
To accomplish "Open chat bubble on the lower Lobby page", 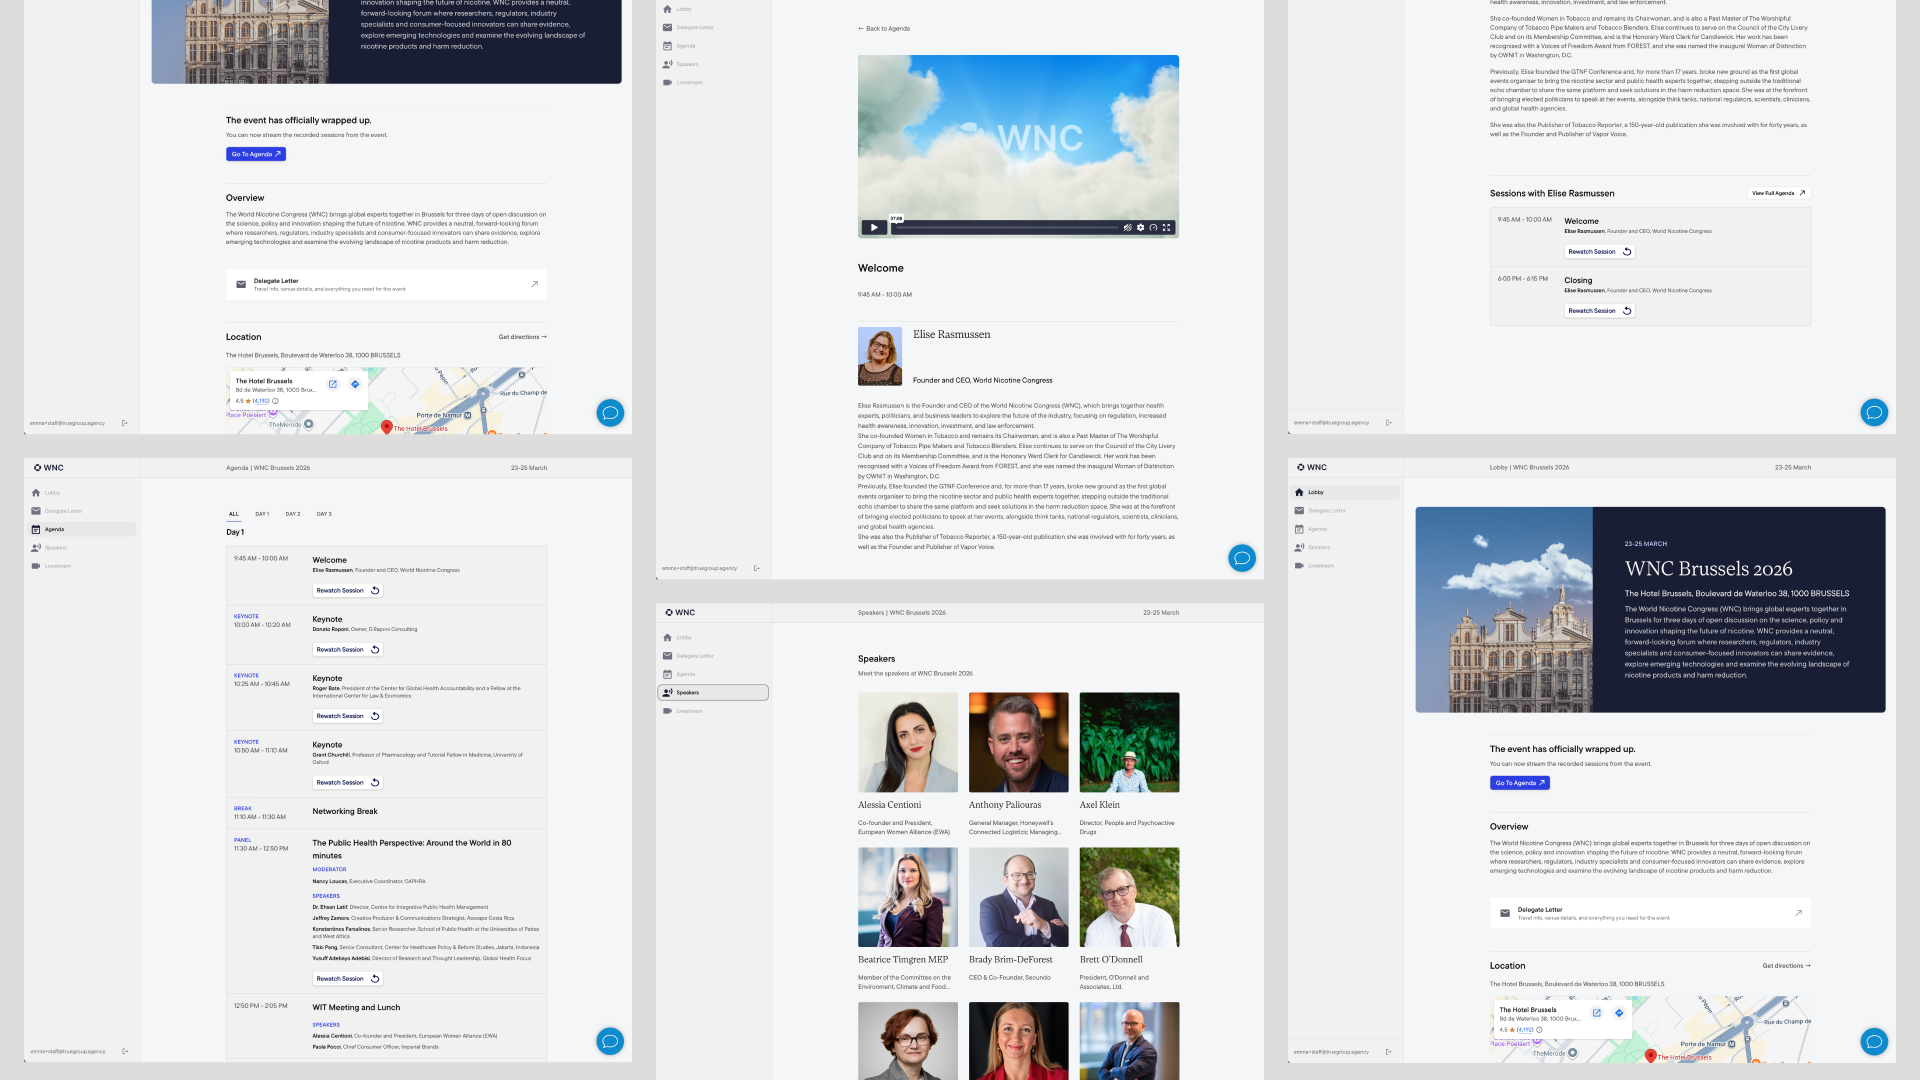I will click(x=1874, y=1041).
